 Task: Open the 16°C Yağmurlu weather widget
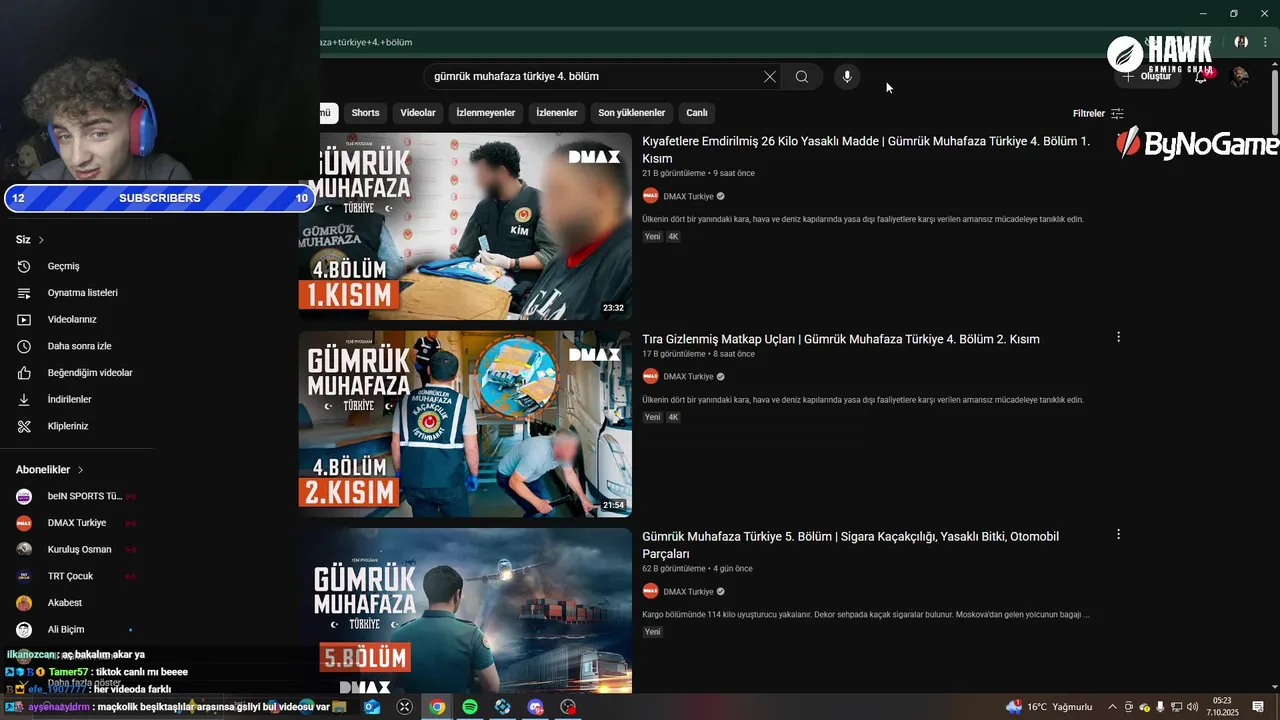(1049, 707)
